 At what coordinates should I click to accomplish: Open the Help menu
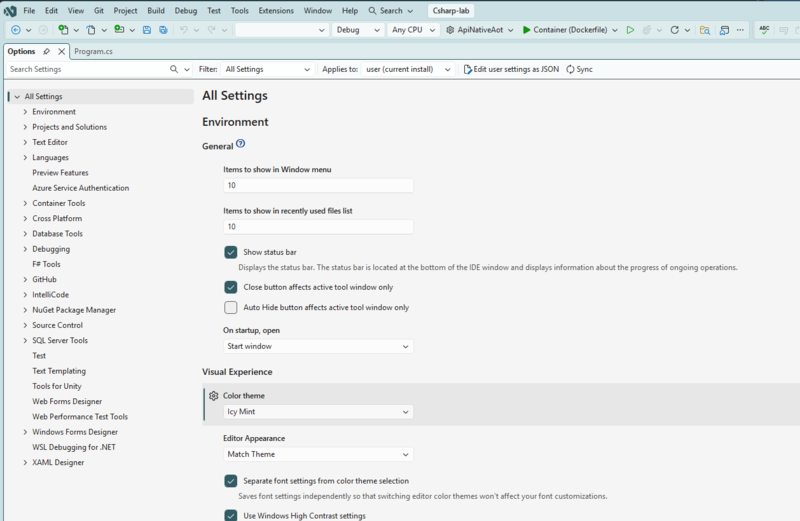click(349, 11)
